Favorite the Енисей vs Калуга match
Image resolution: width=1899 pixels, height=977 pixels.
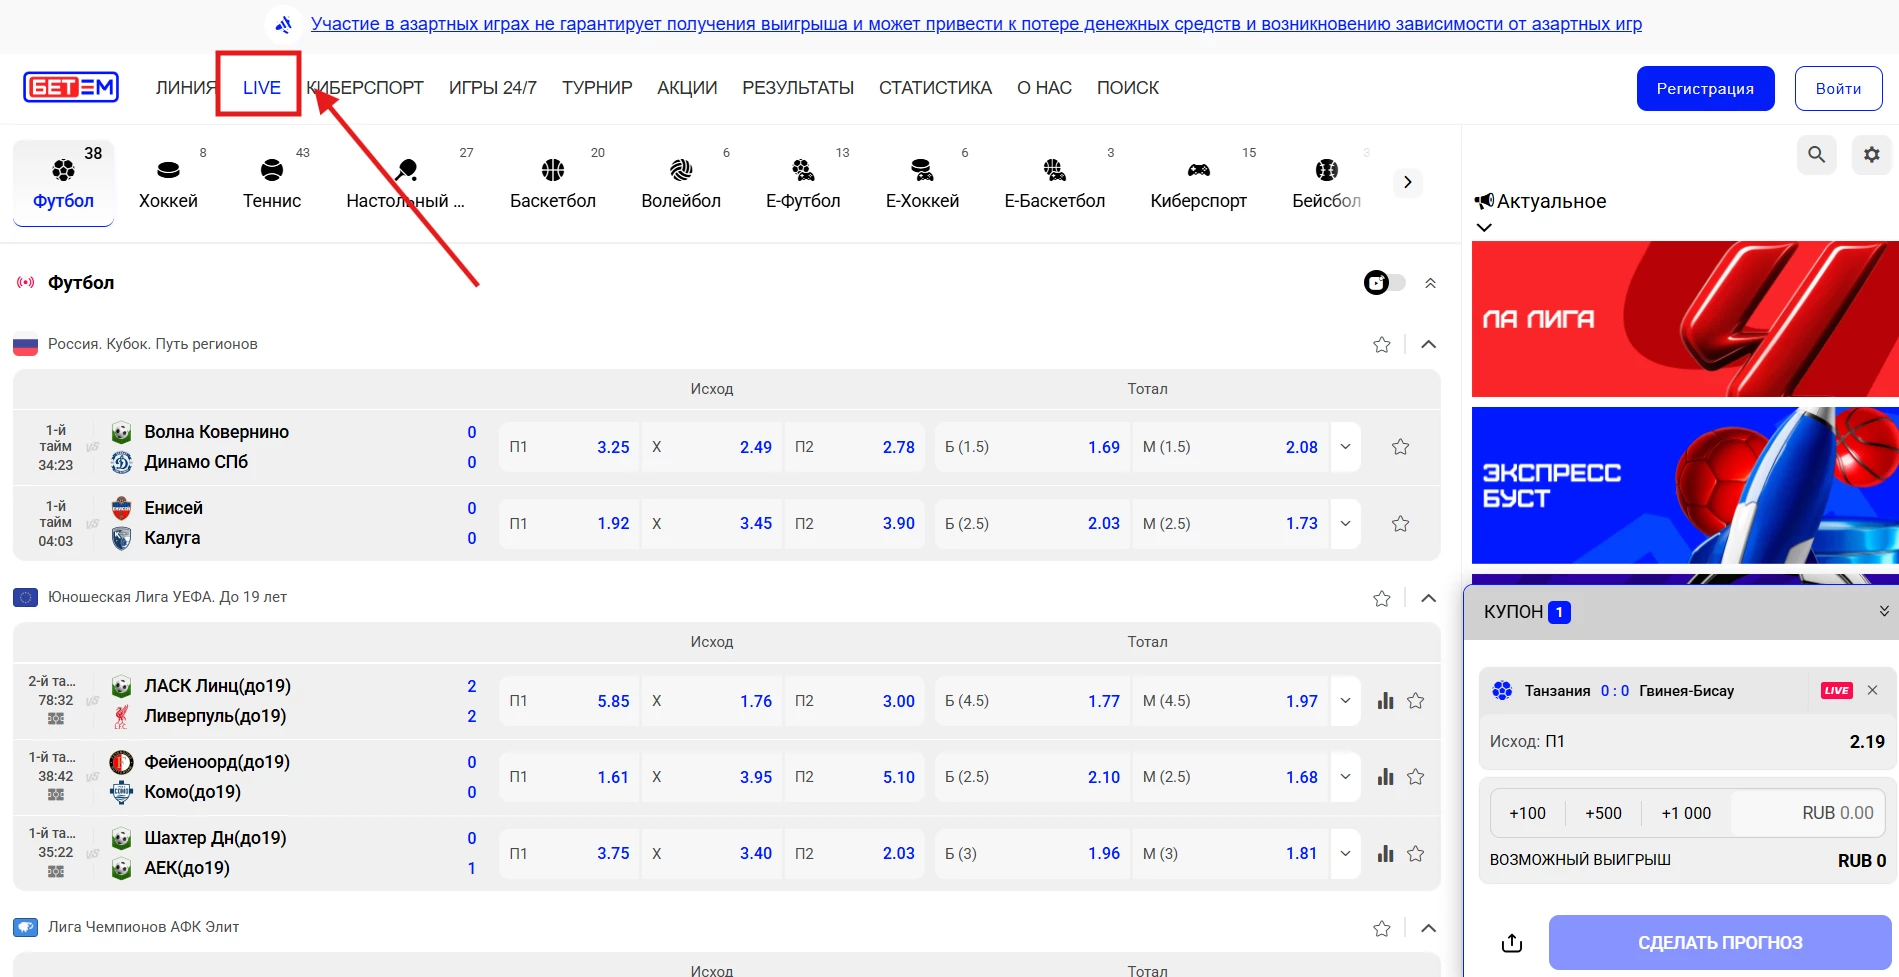click(1400, 523)
